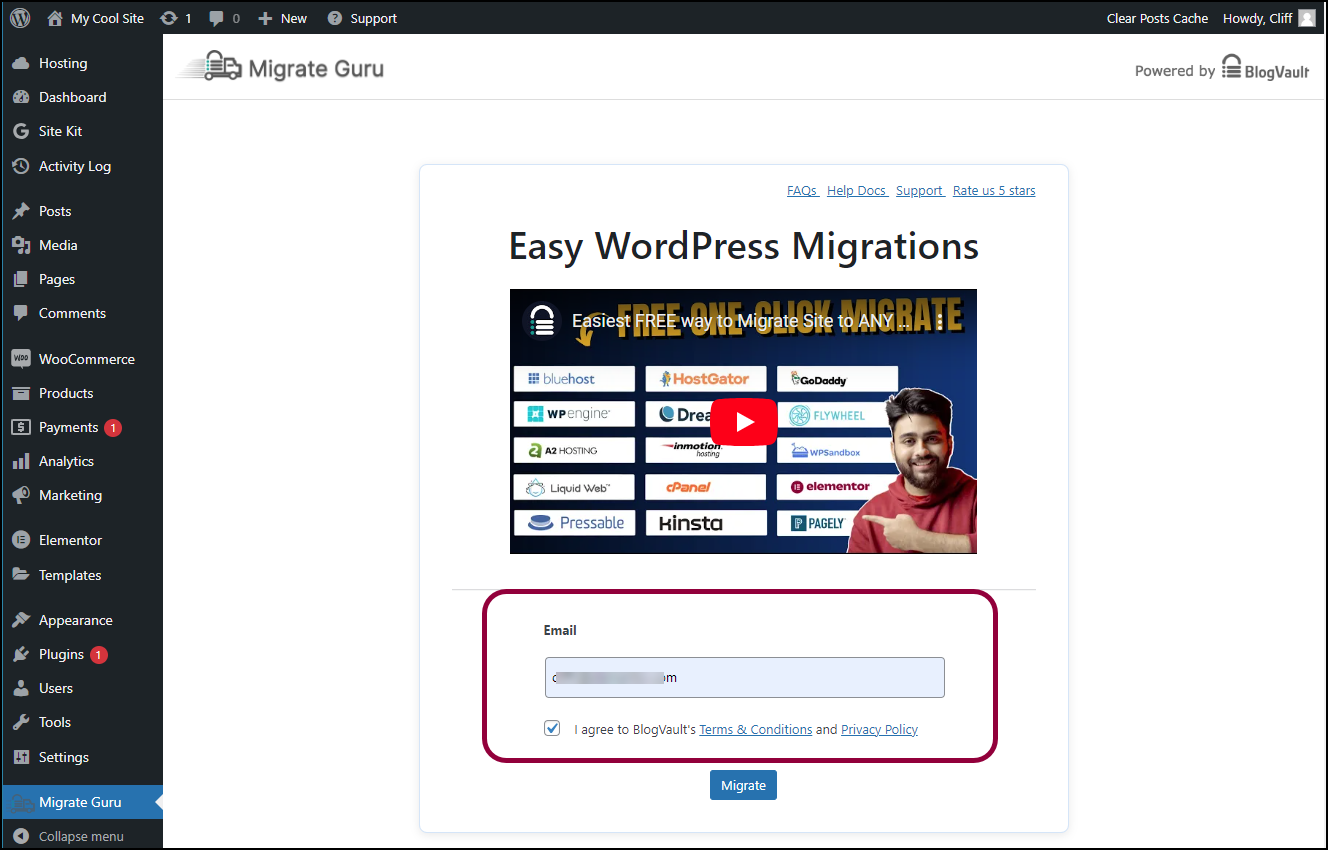
Task: Click the BlogVault logo
Action: tap(1266, 69)
